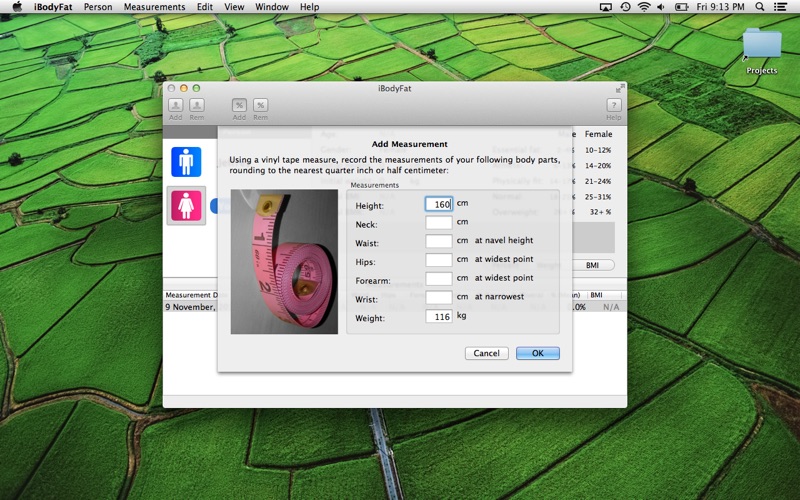Screen dimensions: 800x500
Task: Click the Measurement Date column header
Action: [191, 295]
